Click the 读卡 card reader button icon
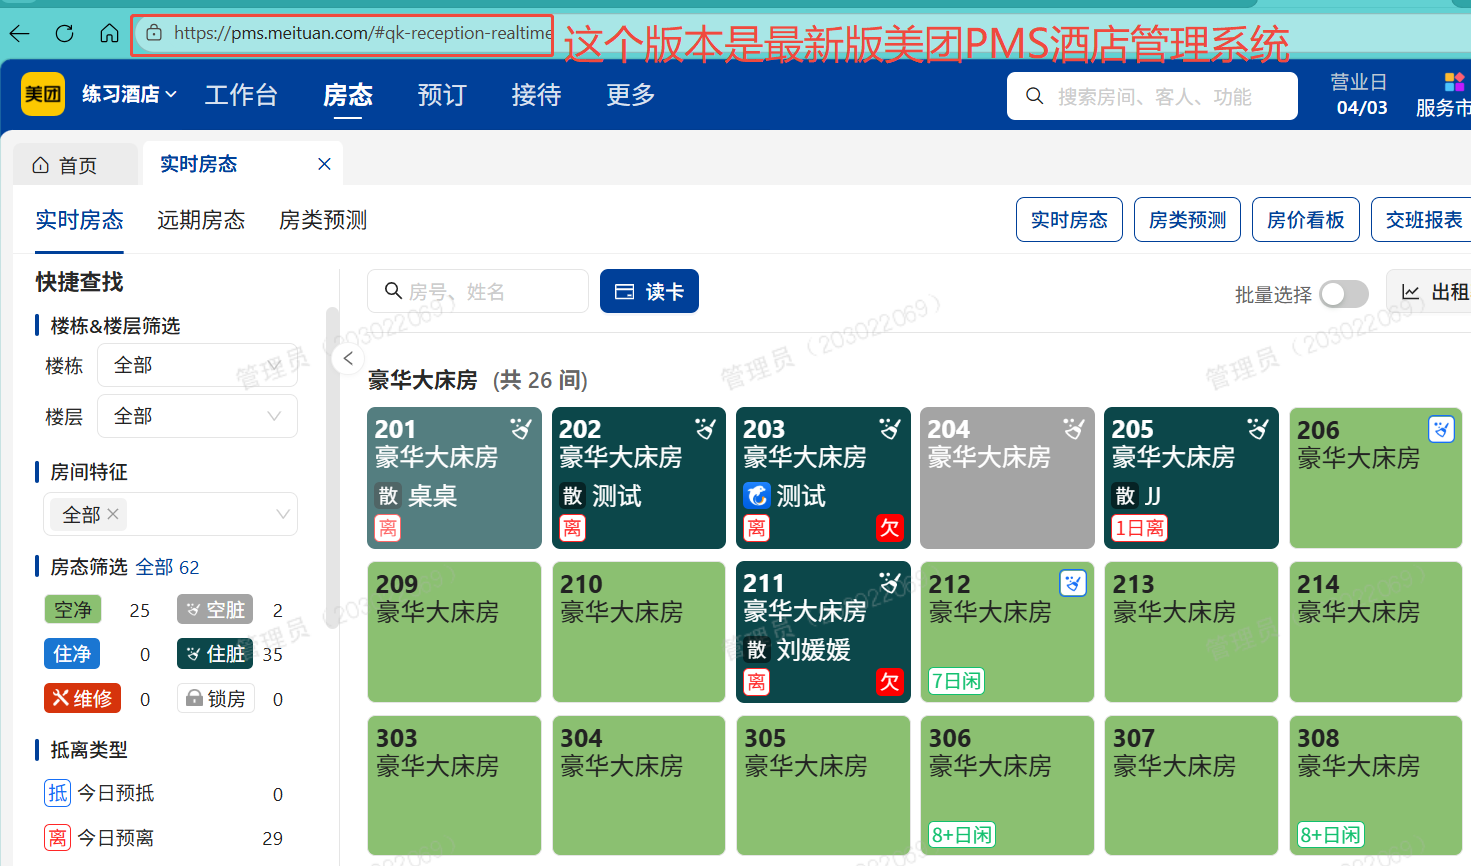Viewport: 1471px width, 866px height. [x=625, y=291]
